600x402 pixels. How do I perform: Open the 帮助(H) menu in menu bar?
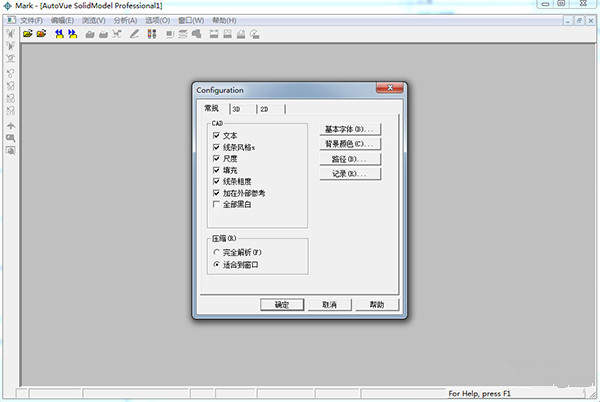(x=224, y=20)
